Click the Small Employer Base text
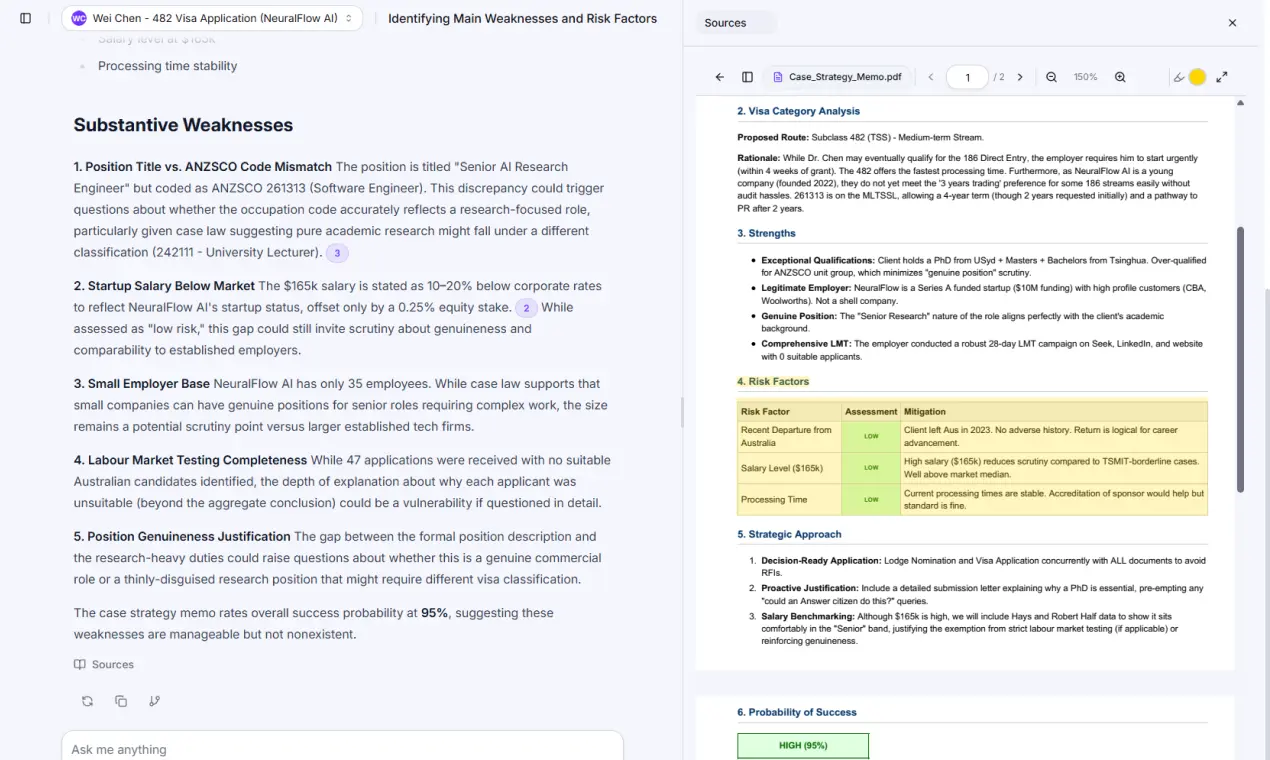Screen dimensions: 1270x760 point(141,383)
